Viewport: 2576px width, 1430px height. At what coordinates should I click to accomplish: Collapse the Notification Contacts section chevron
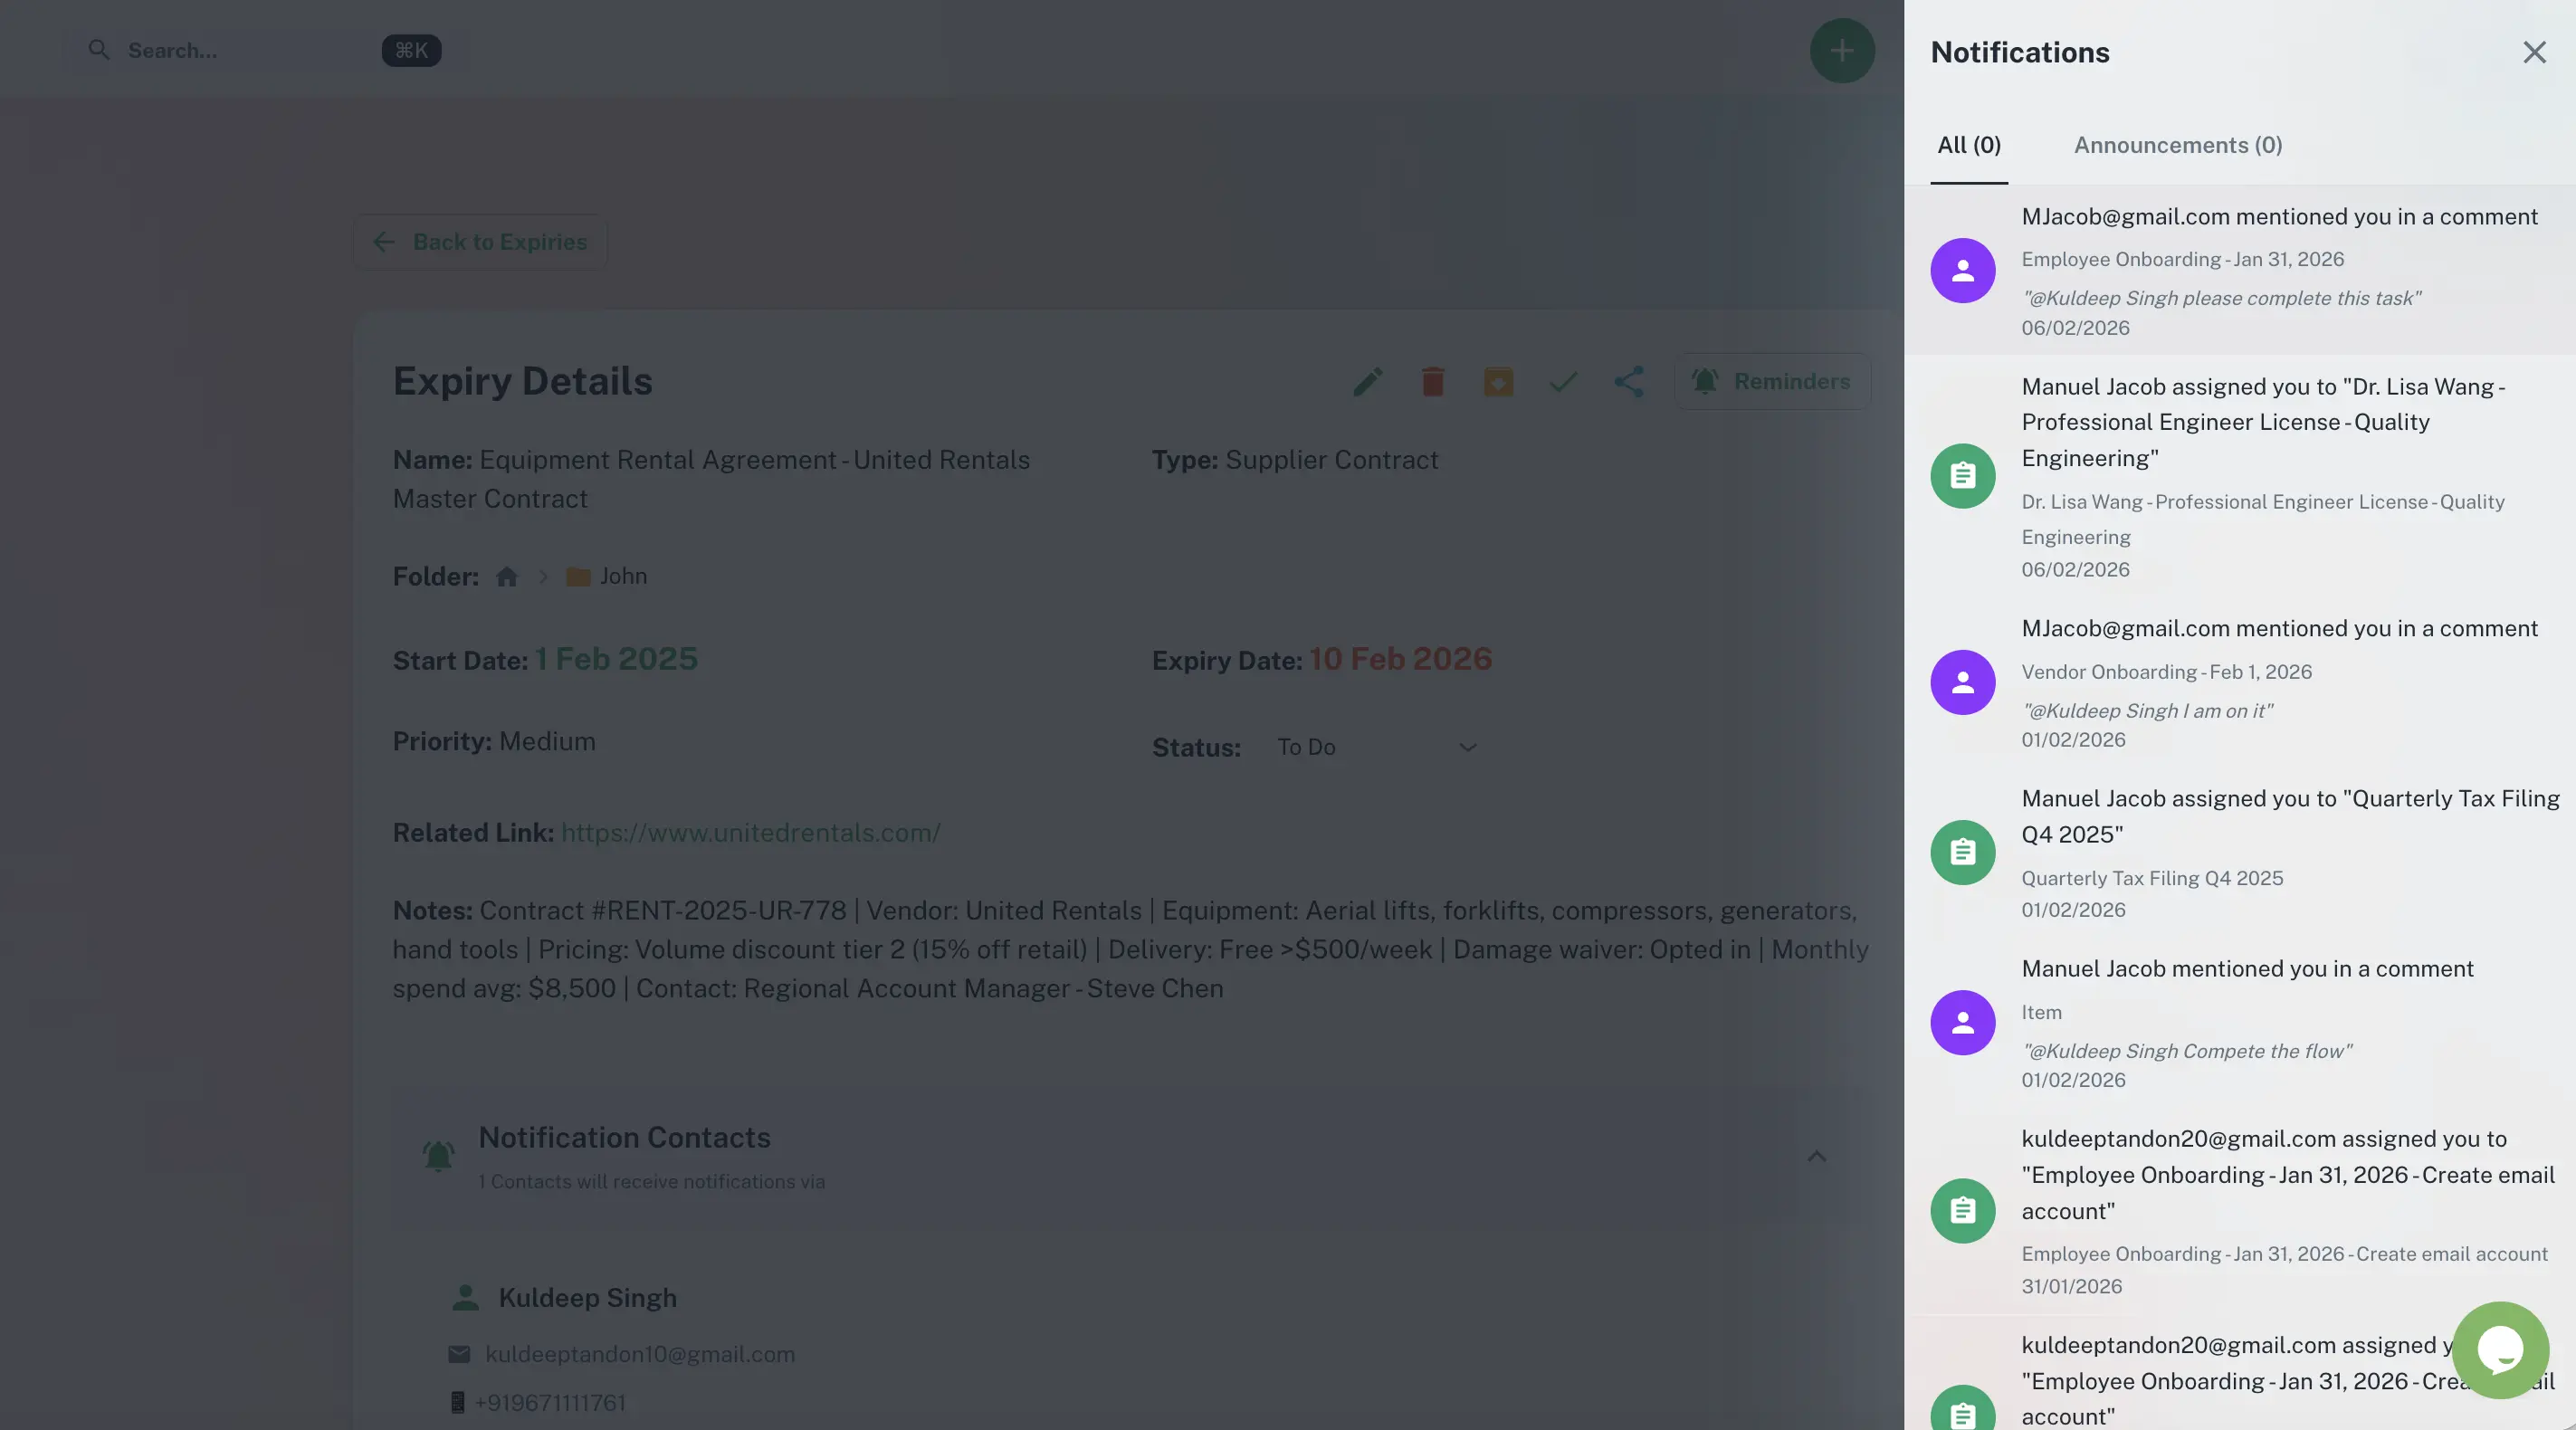click(x=1816, y=1157)
